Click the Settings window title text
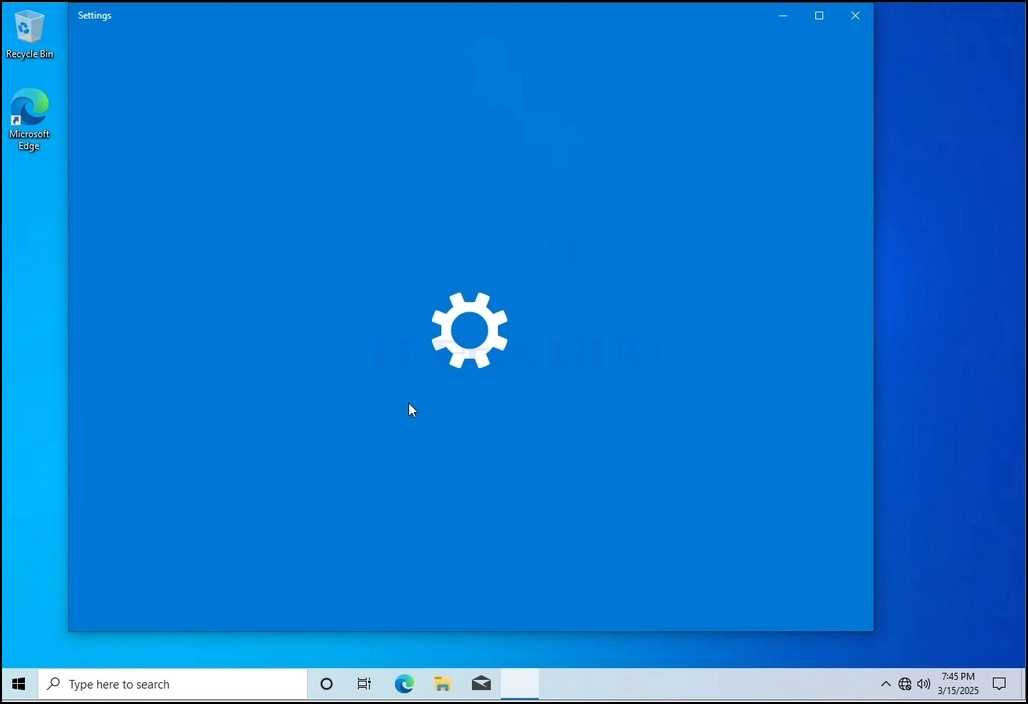 tap(94, 15)
